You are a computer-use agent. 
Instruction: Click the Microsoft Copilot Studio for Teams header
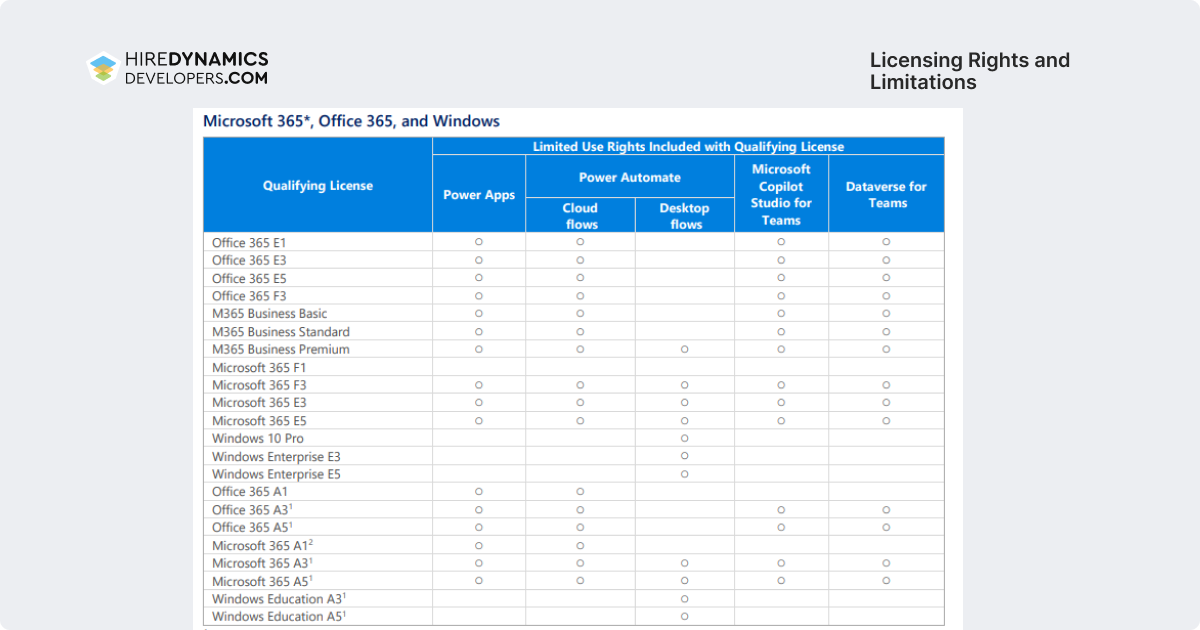[x=781, y=194]
